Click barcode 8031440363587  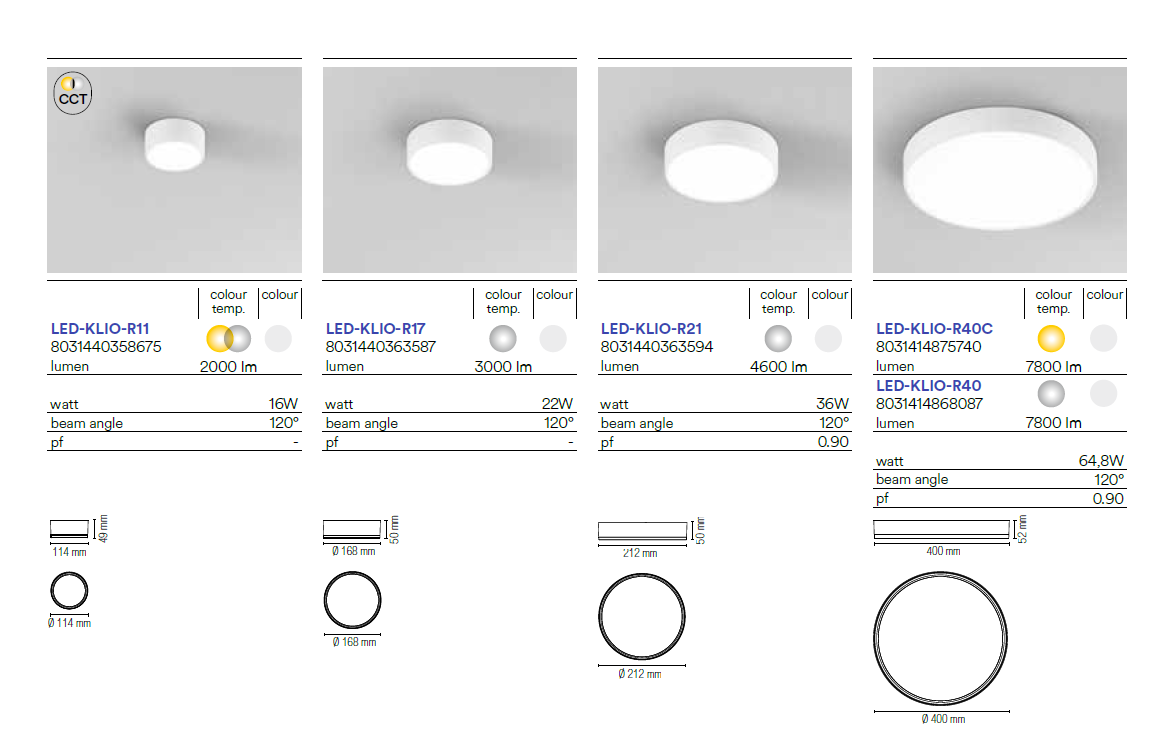[381, 347]
